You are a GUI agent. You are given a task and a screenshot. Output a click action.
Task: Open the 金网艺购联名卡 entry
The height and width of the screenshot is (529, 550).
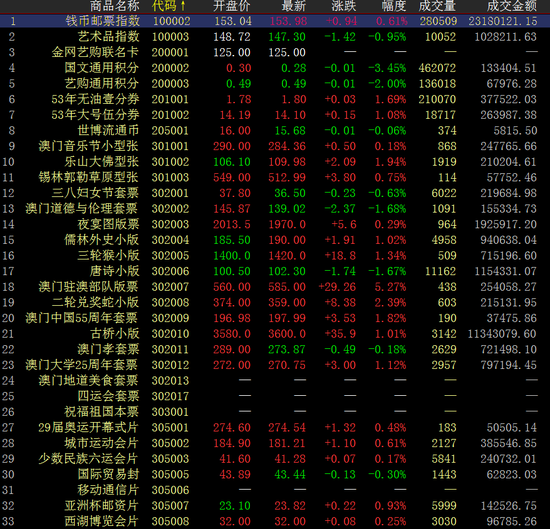pos(275,52)
